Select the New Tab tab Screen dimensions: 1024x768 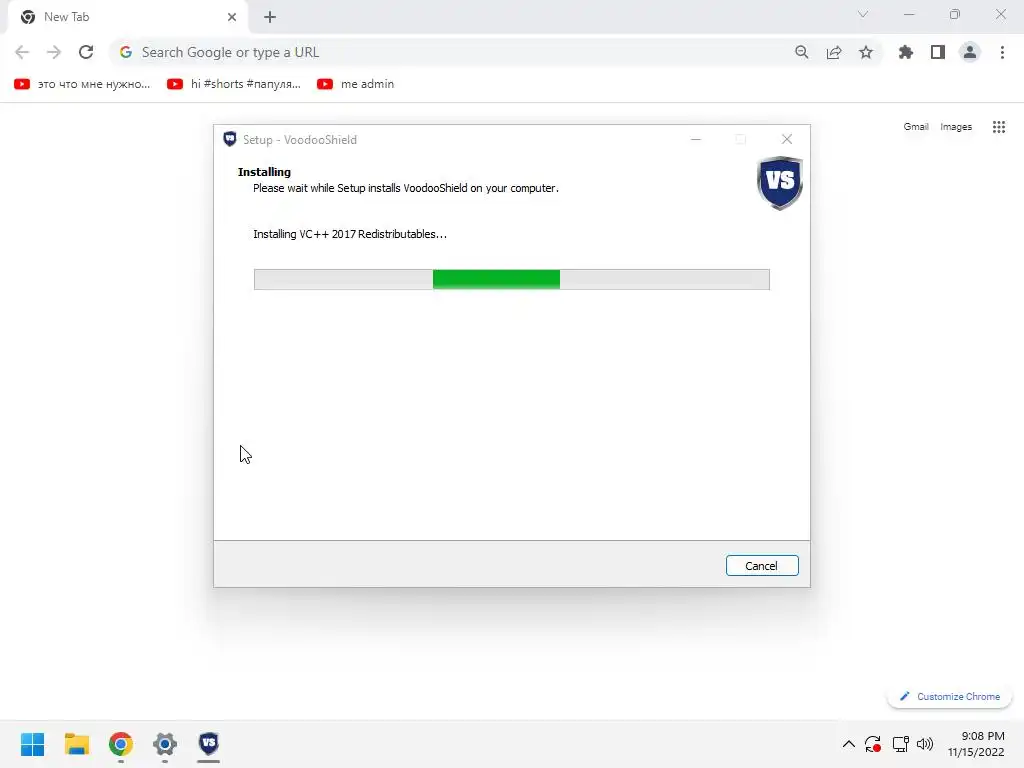(128, 17)
